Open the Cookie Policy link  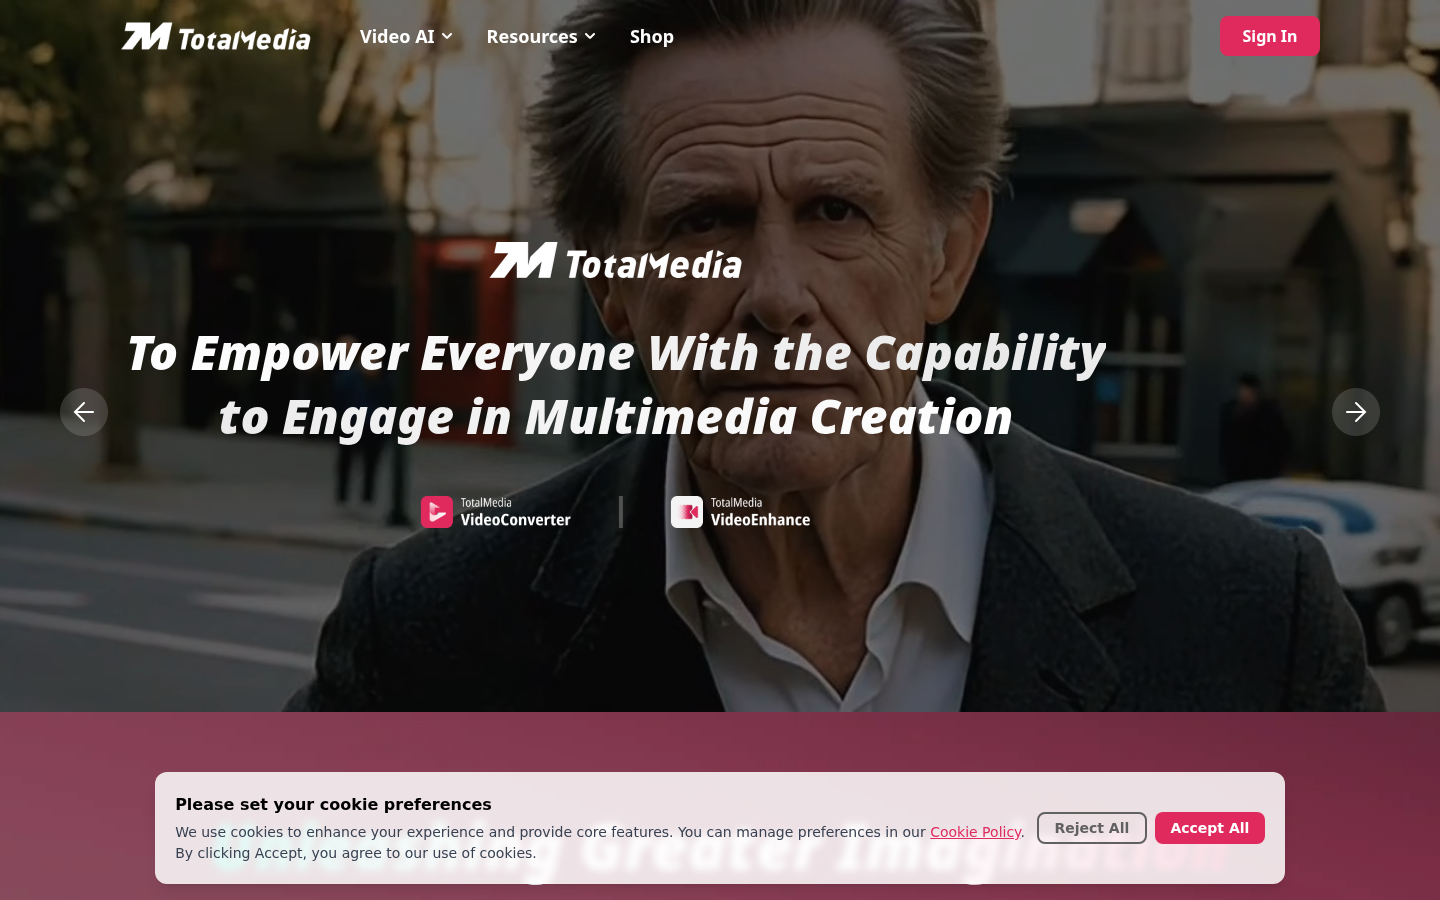click(x=975, y=832)
